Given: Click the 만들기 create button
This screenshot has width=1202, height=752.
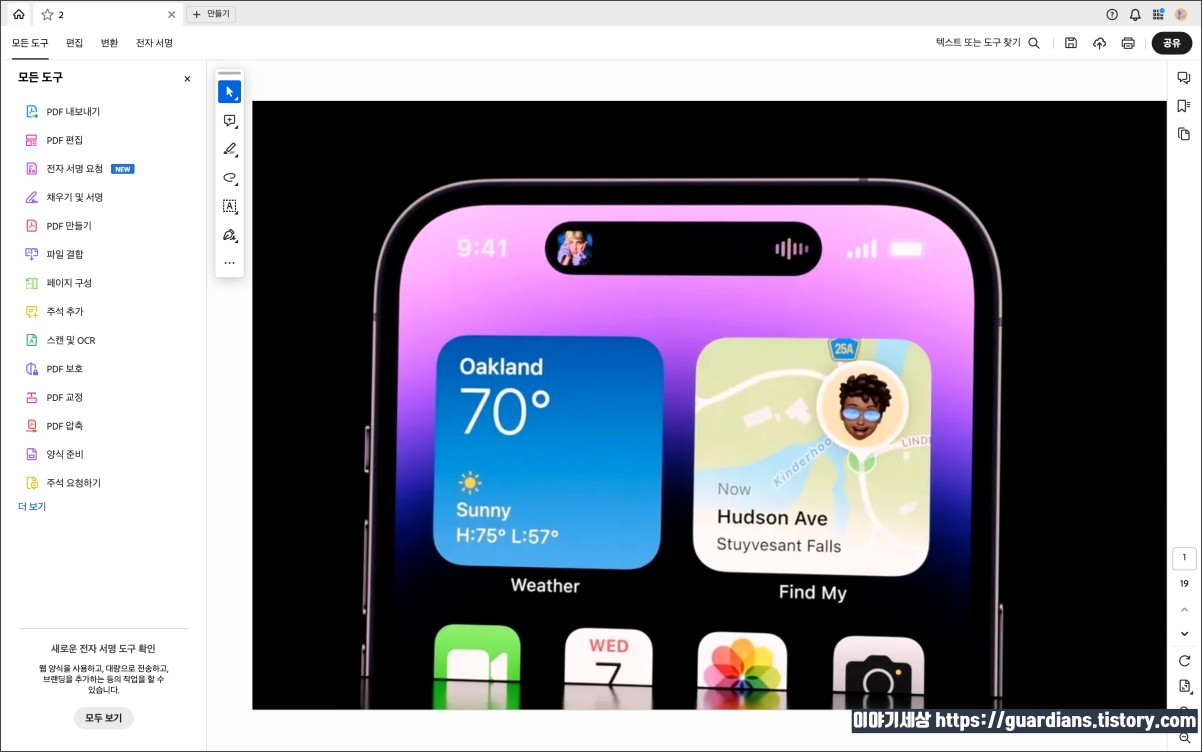Looking at the screenshot, I should click(x=211, y=14).
